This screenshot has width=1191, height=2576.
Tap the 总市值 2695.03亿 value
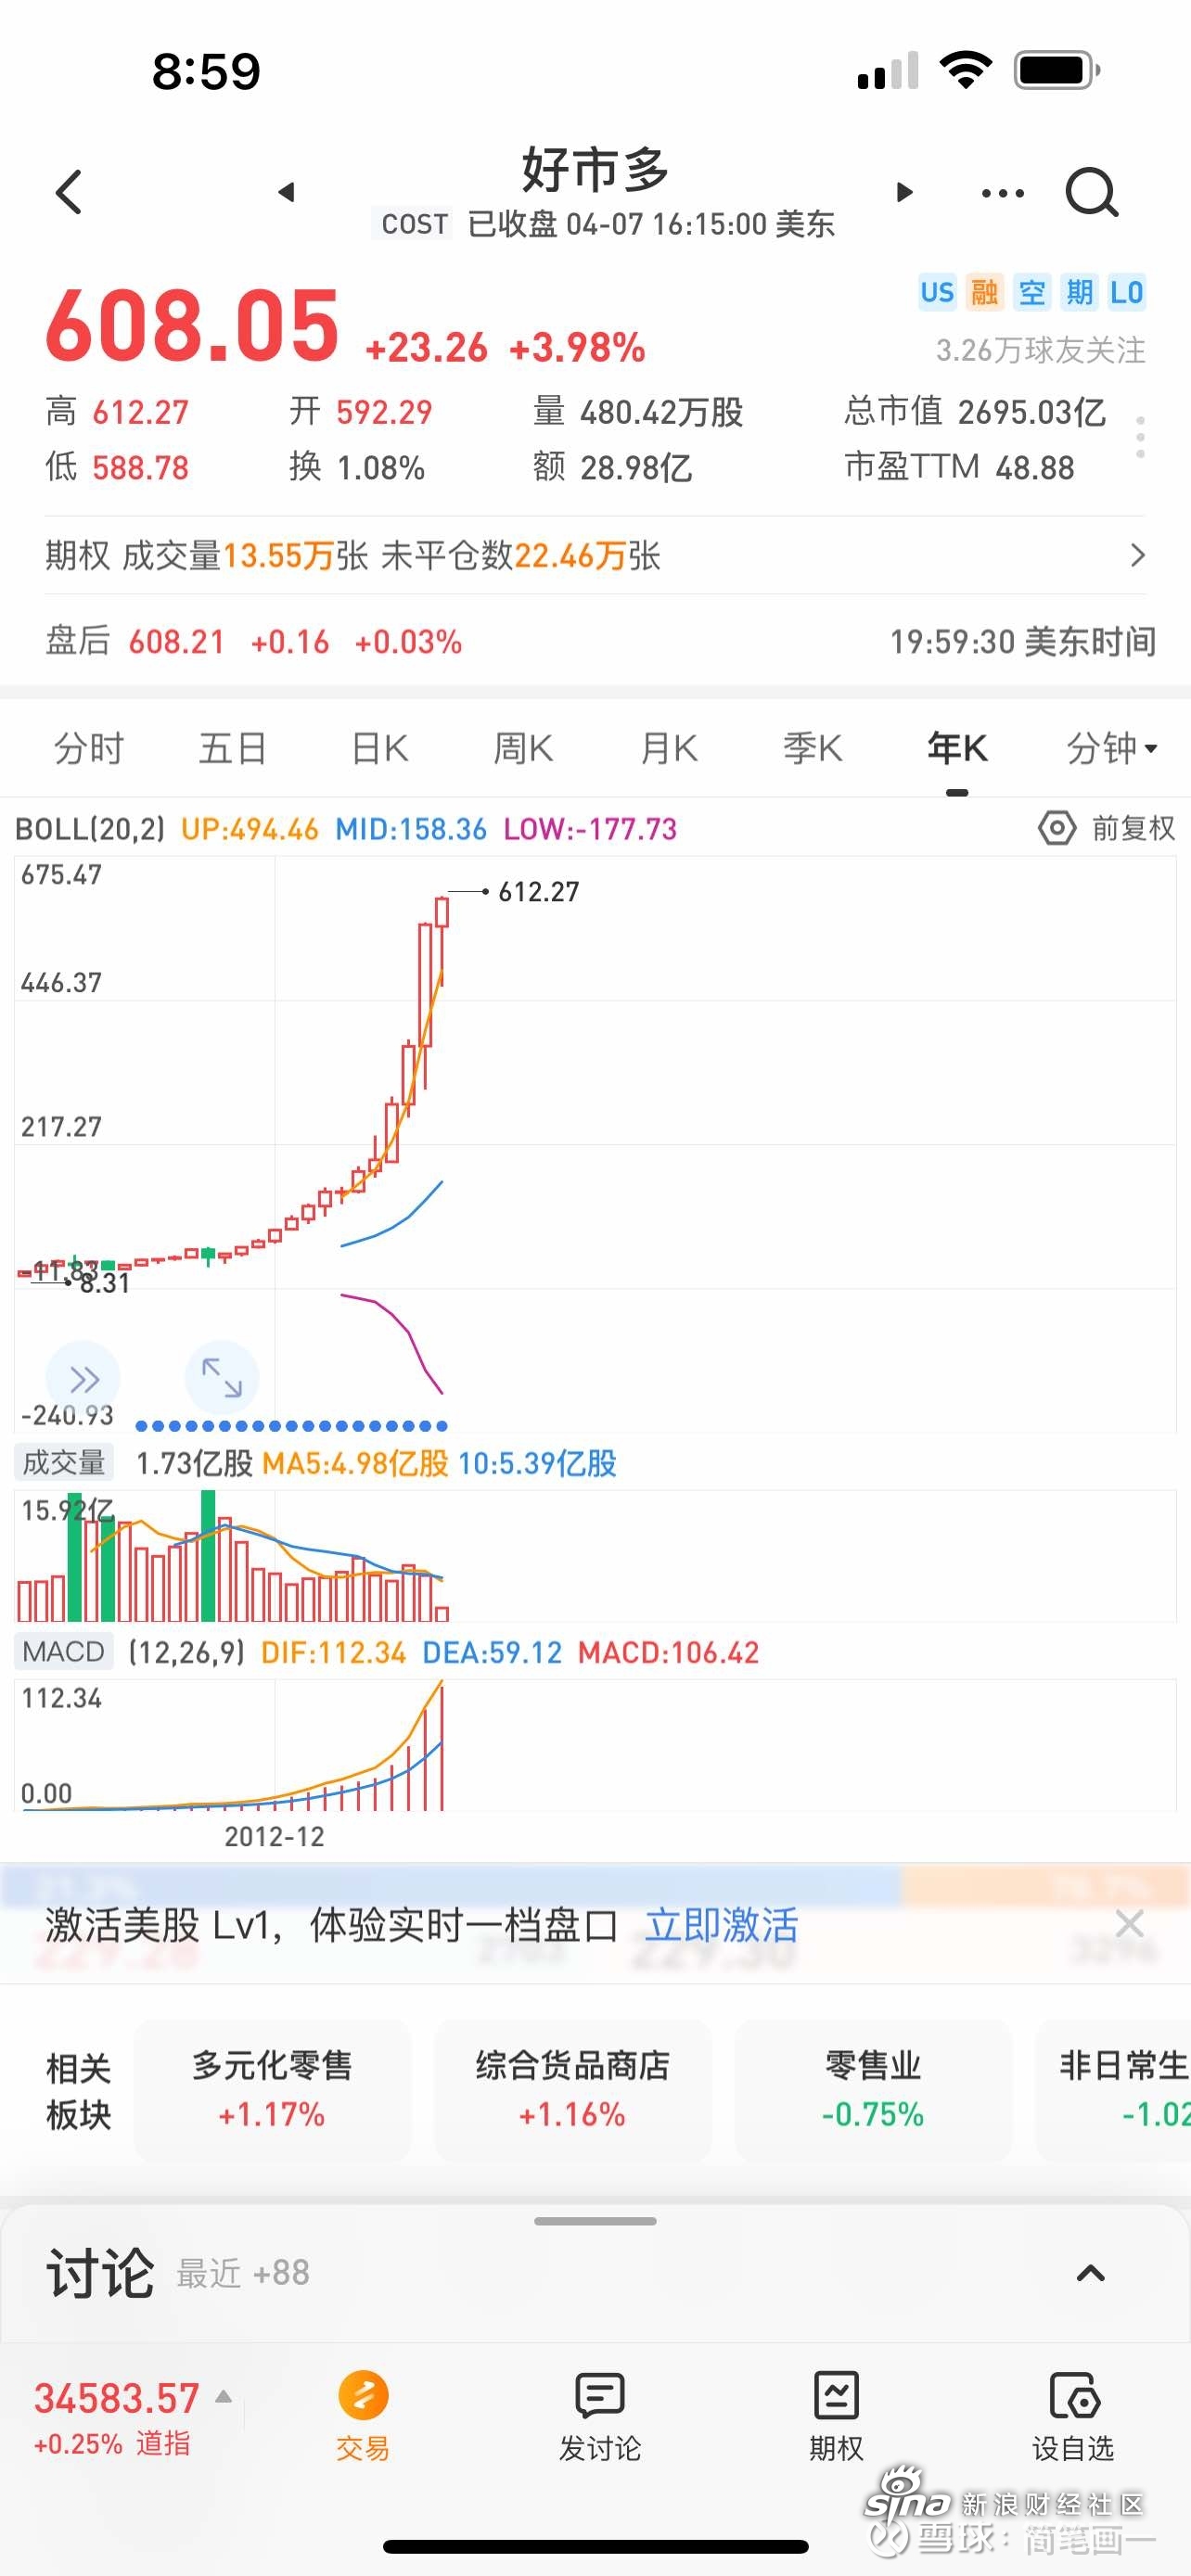[975, 411]
